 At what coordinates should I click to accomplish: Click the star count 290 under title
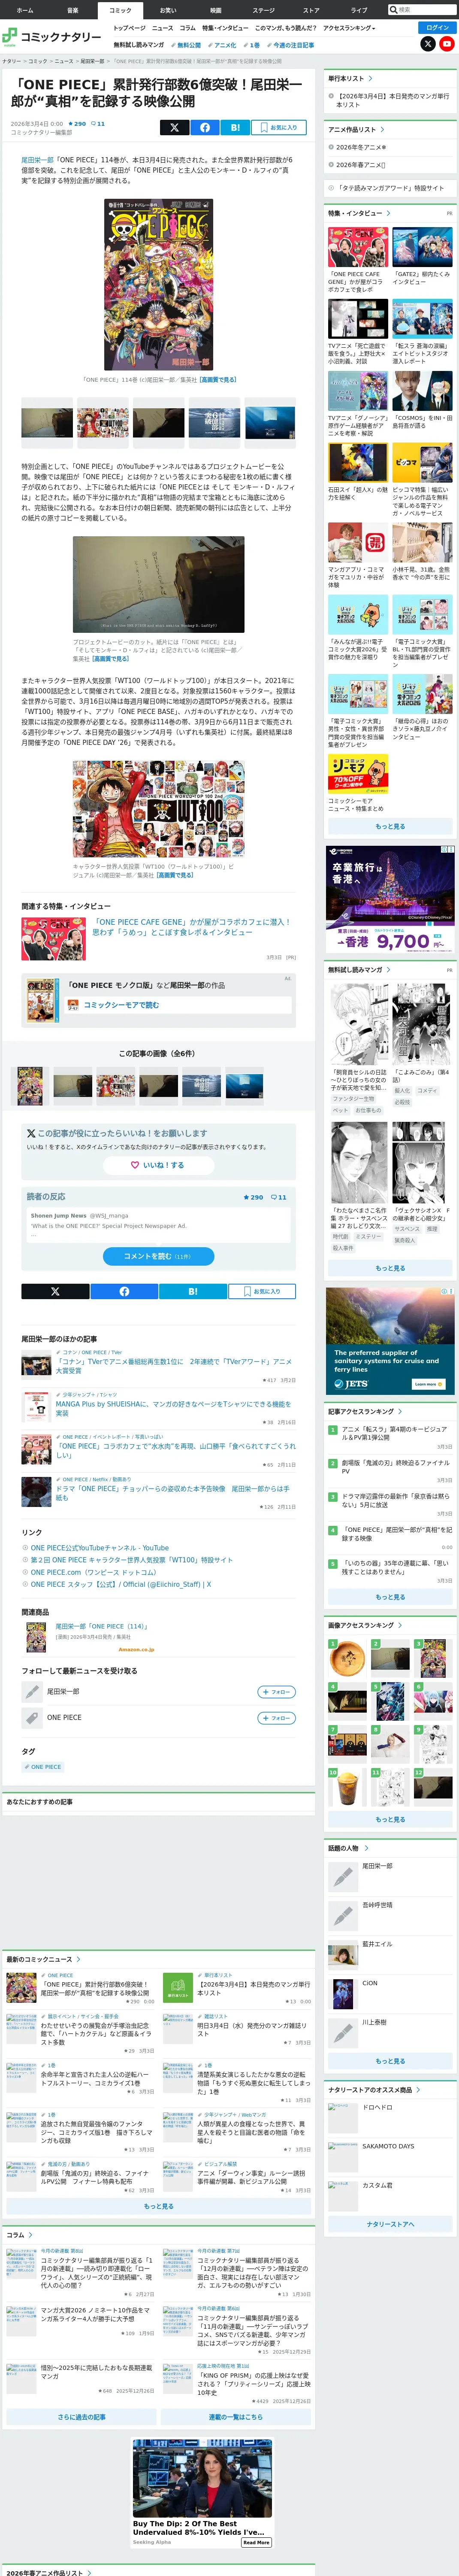(x=77, y=124)
